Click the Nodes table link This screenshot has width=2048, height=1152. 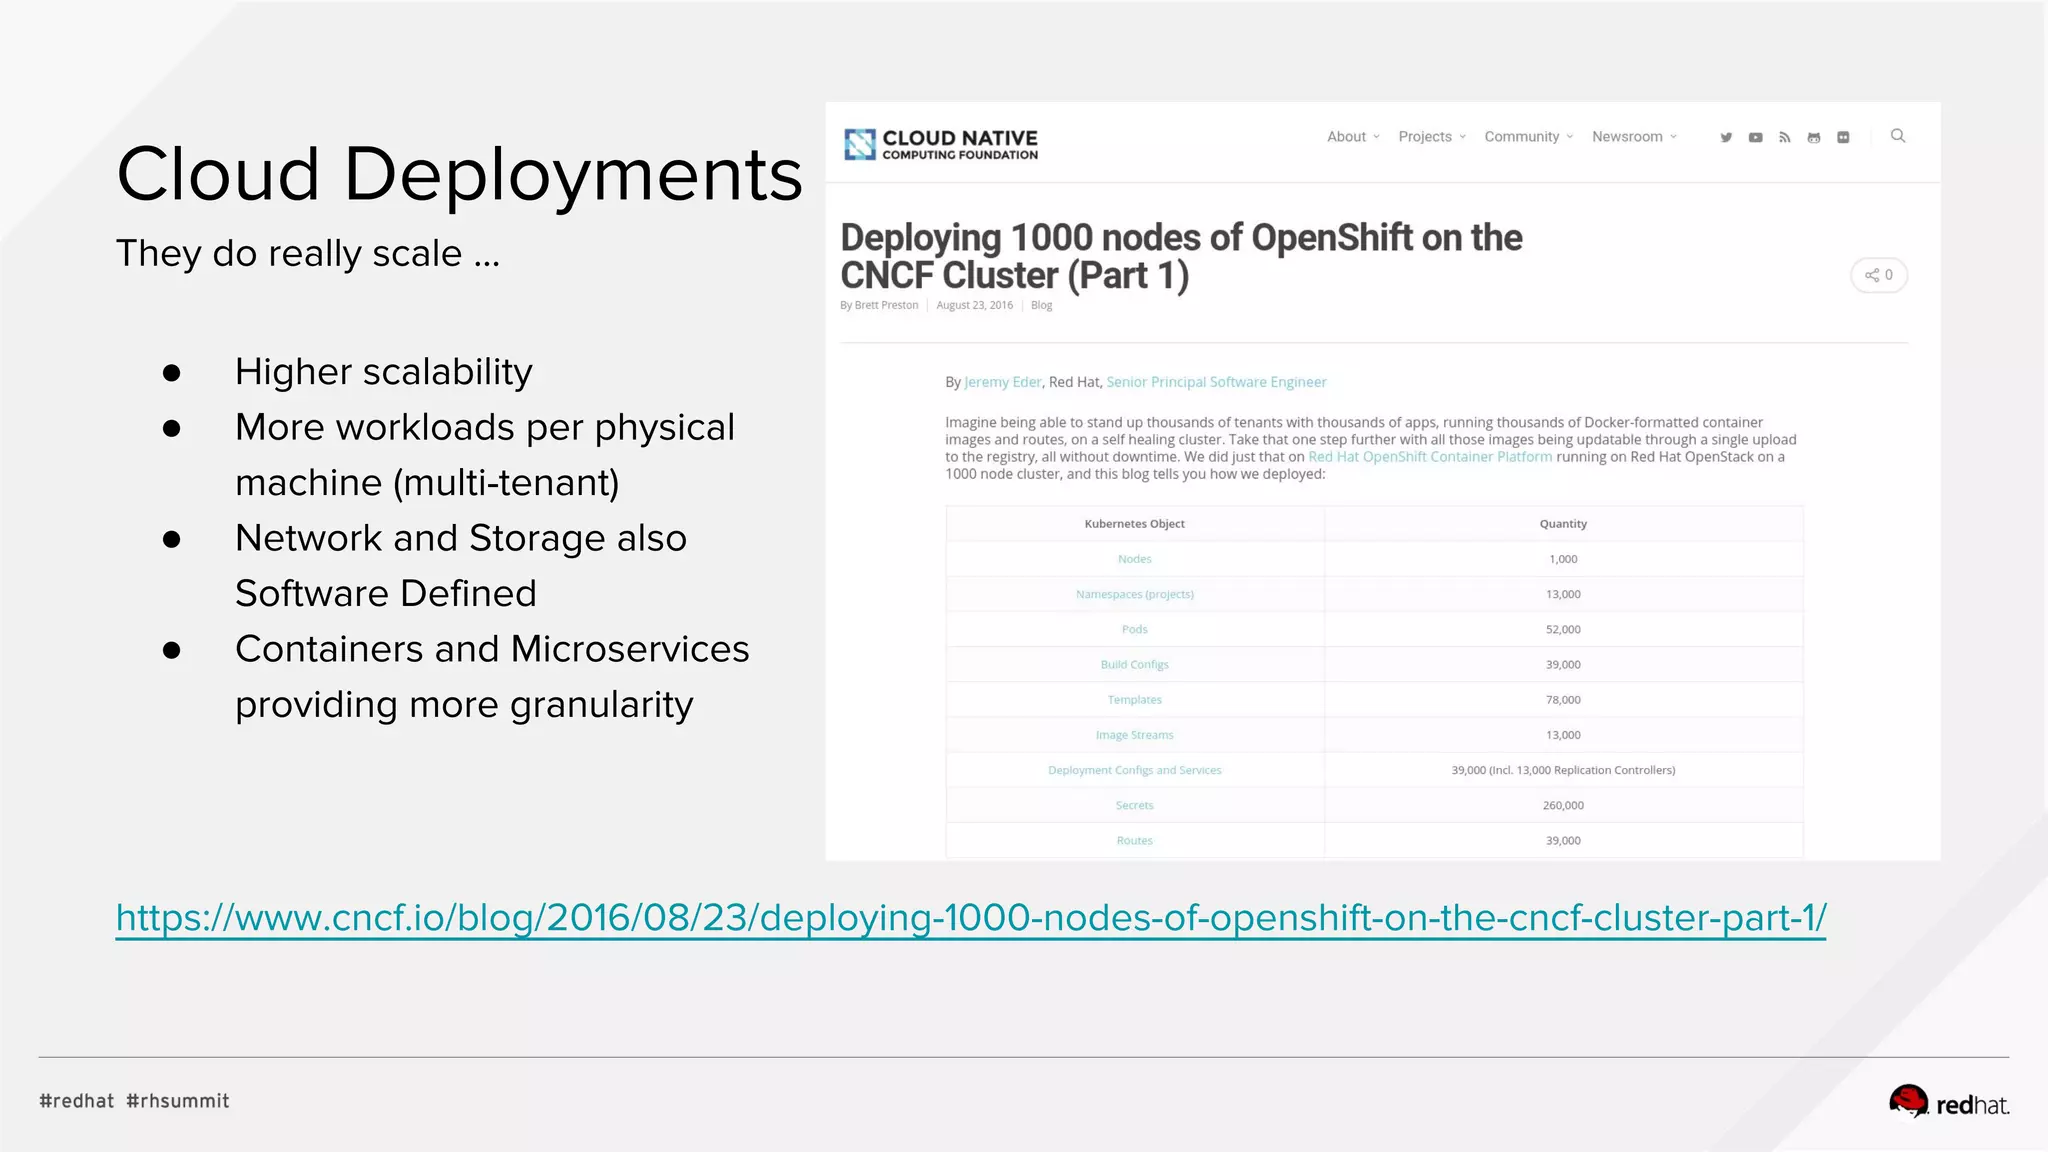coord(1134,559)
